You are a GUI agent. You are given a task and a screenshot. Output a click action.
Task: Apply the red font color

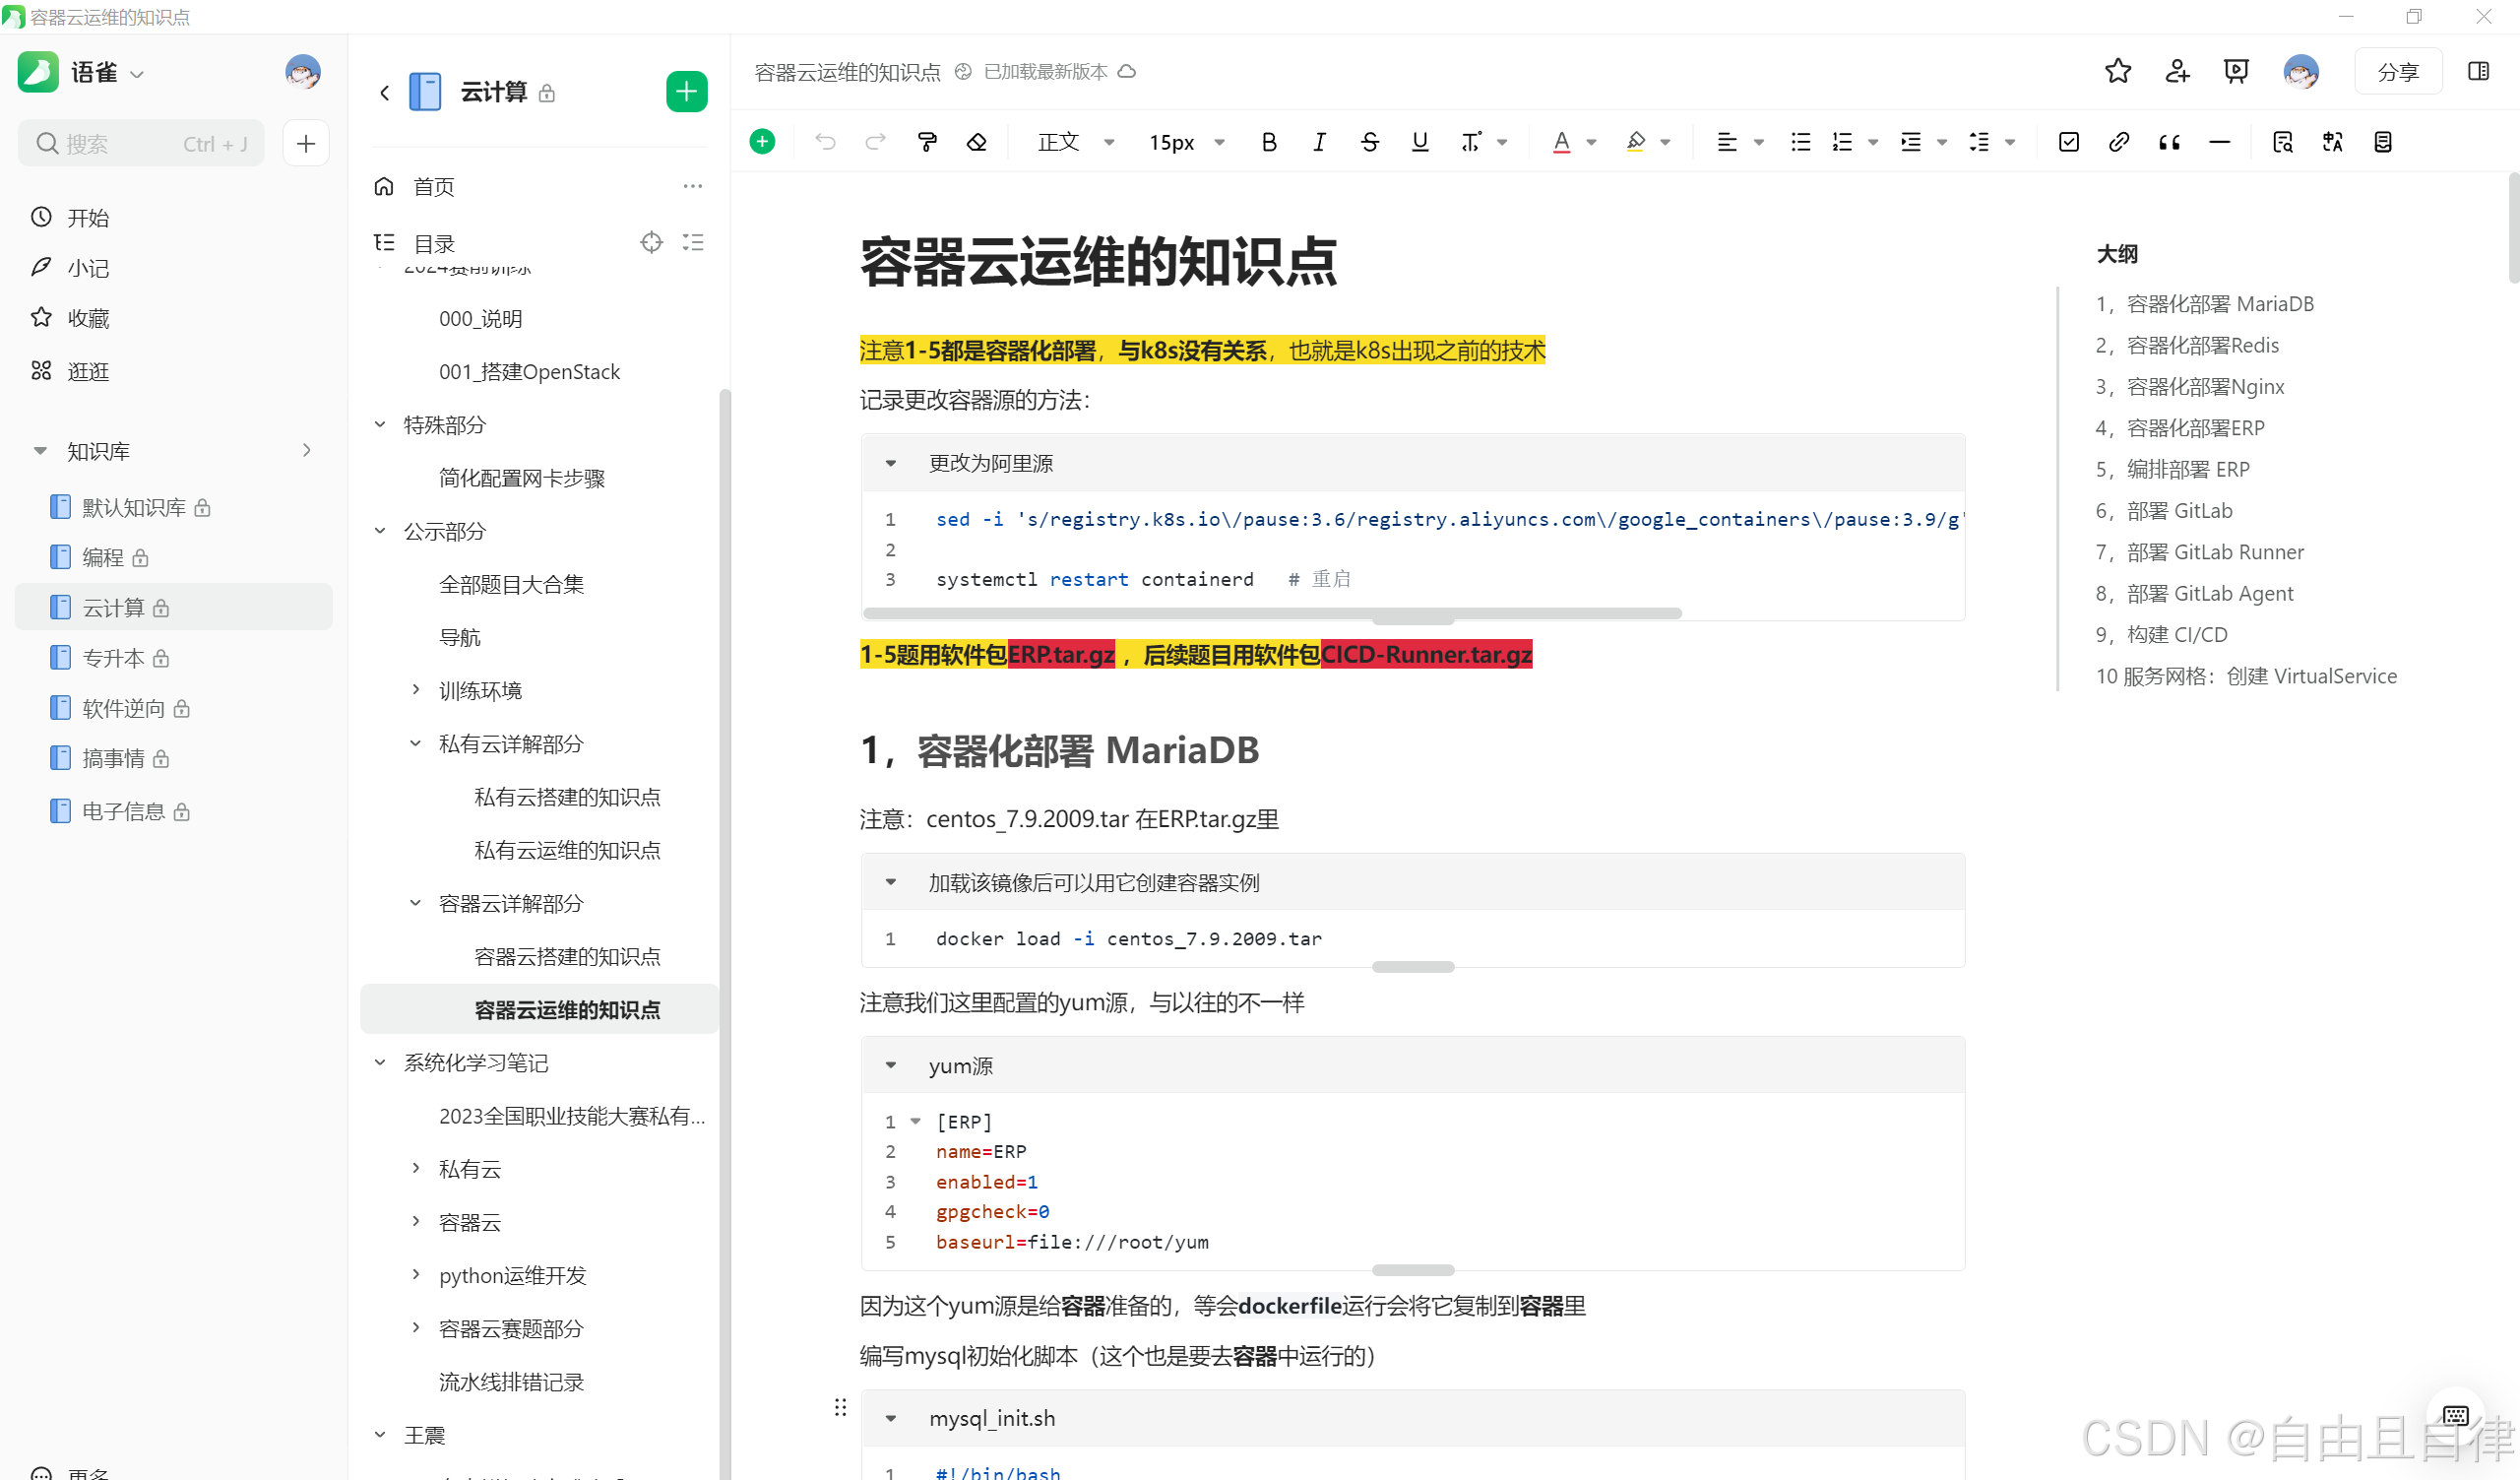[x=1561, y=142]
